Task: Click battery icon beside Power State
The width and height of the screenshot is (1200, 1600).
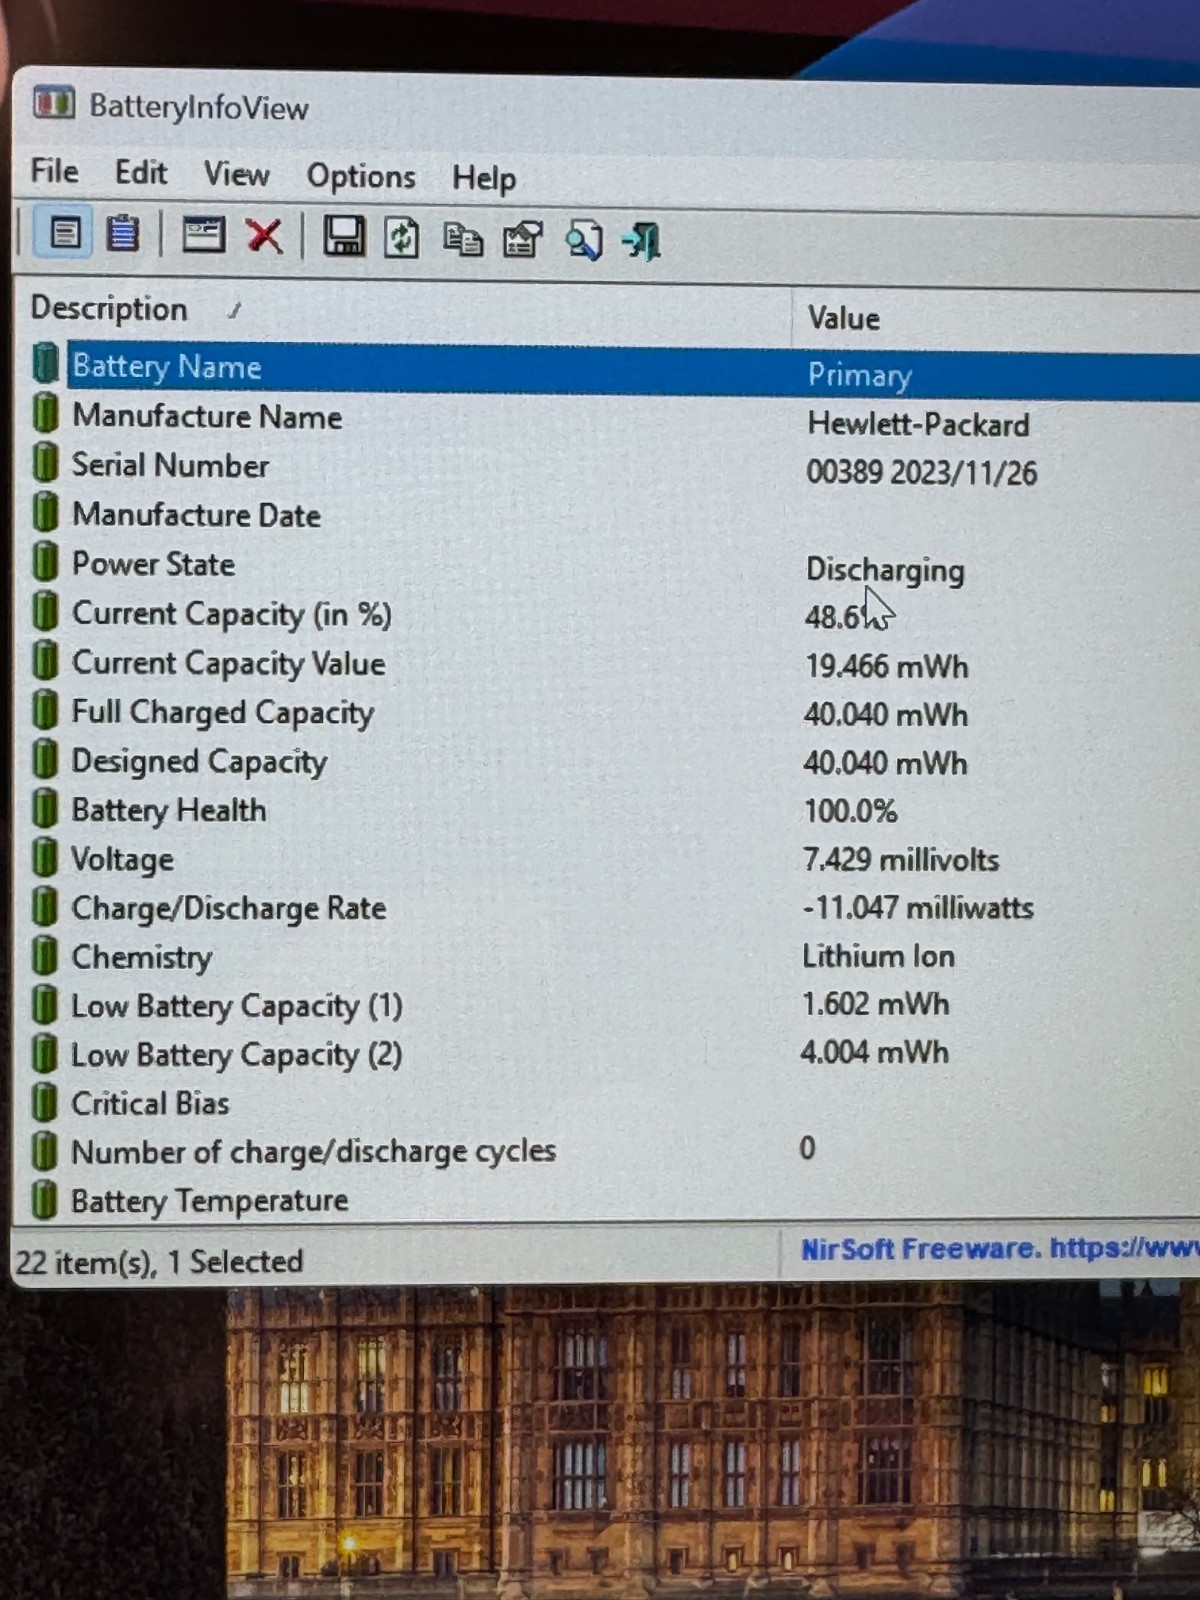Action: tap(45, 562)
